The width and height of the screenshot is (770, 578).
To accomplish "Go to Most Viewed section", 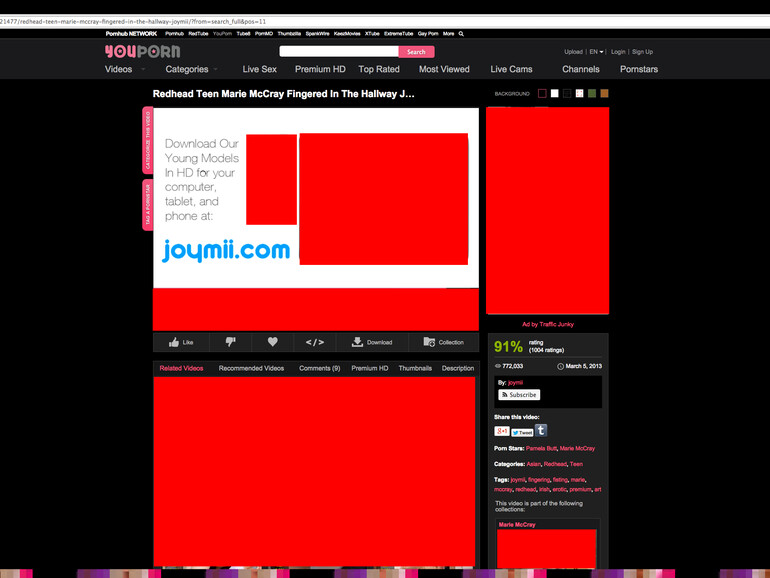I will pos(444,69).
